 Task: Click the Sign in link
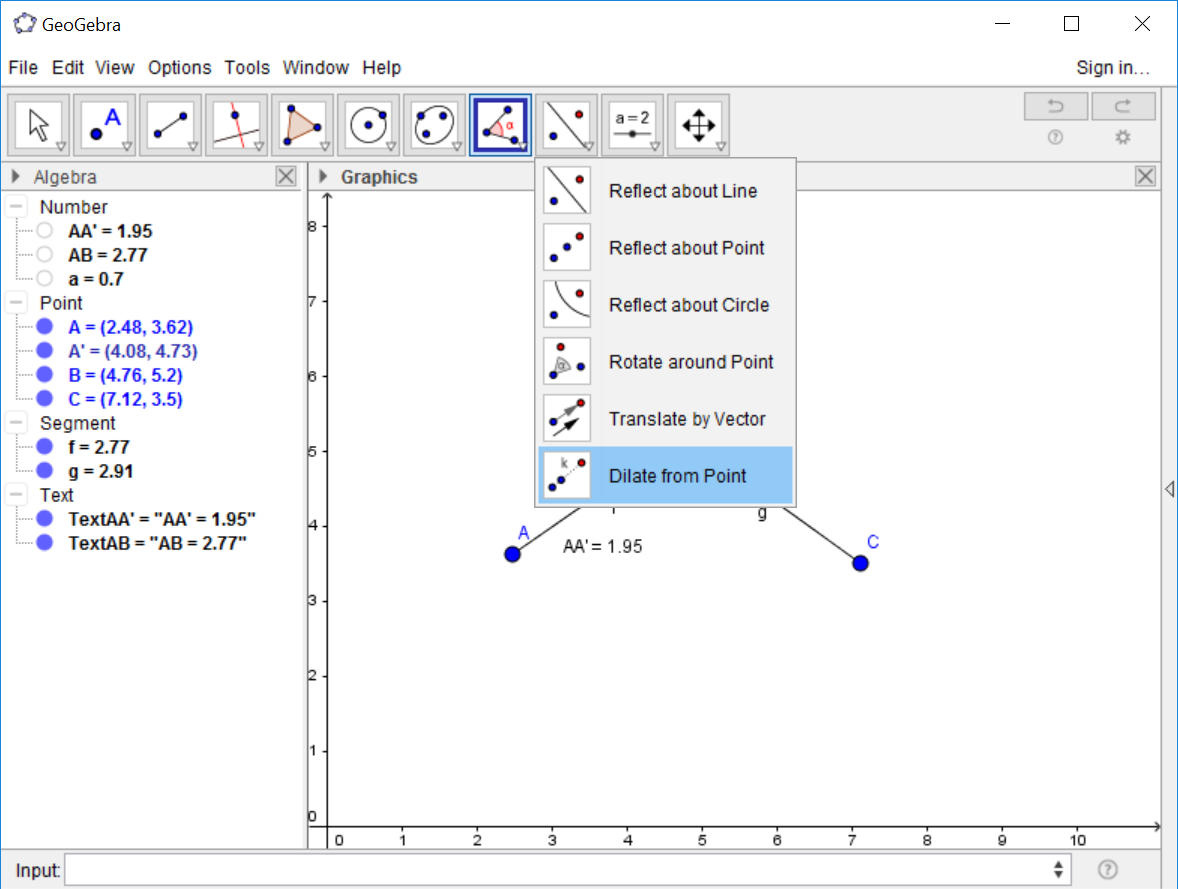pos(1113,67)
